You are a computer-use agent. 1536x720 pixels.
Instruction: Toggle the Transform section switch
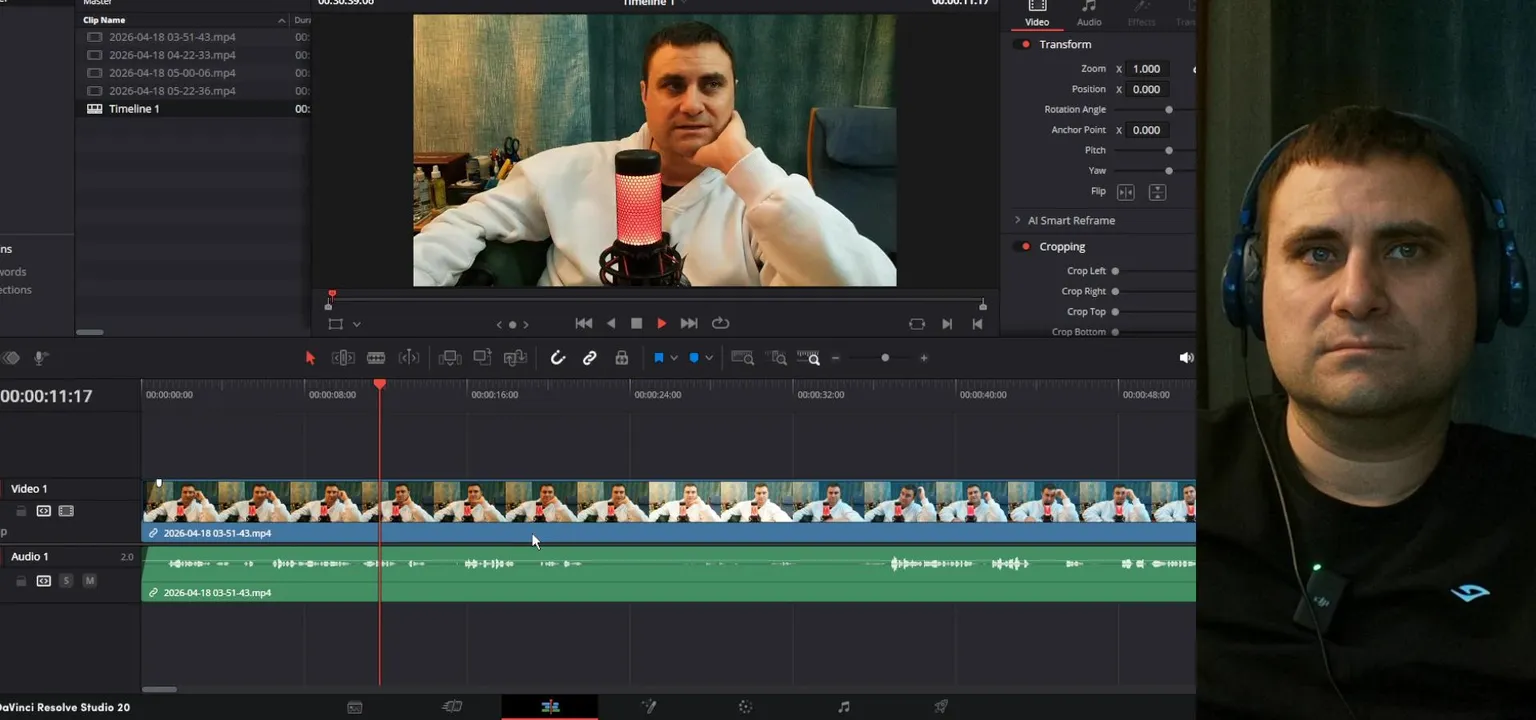point(1024,45)
